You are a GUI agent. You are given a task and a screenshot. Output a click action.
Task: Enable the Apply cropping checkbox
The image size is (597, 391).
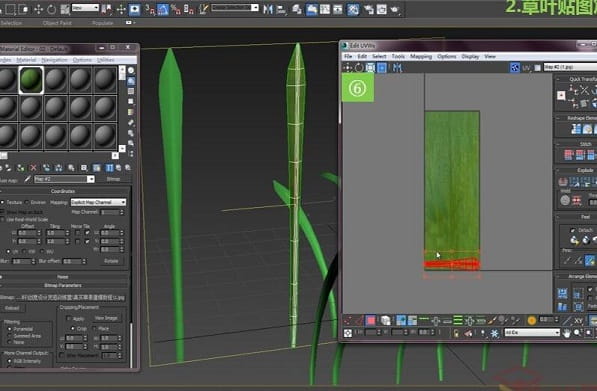coord(69,318)
